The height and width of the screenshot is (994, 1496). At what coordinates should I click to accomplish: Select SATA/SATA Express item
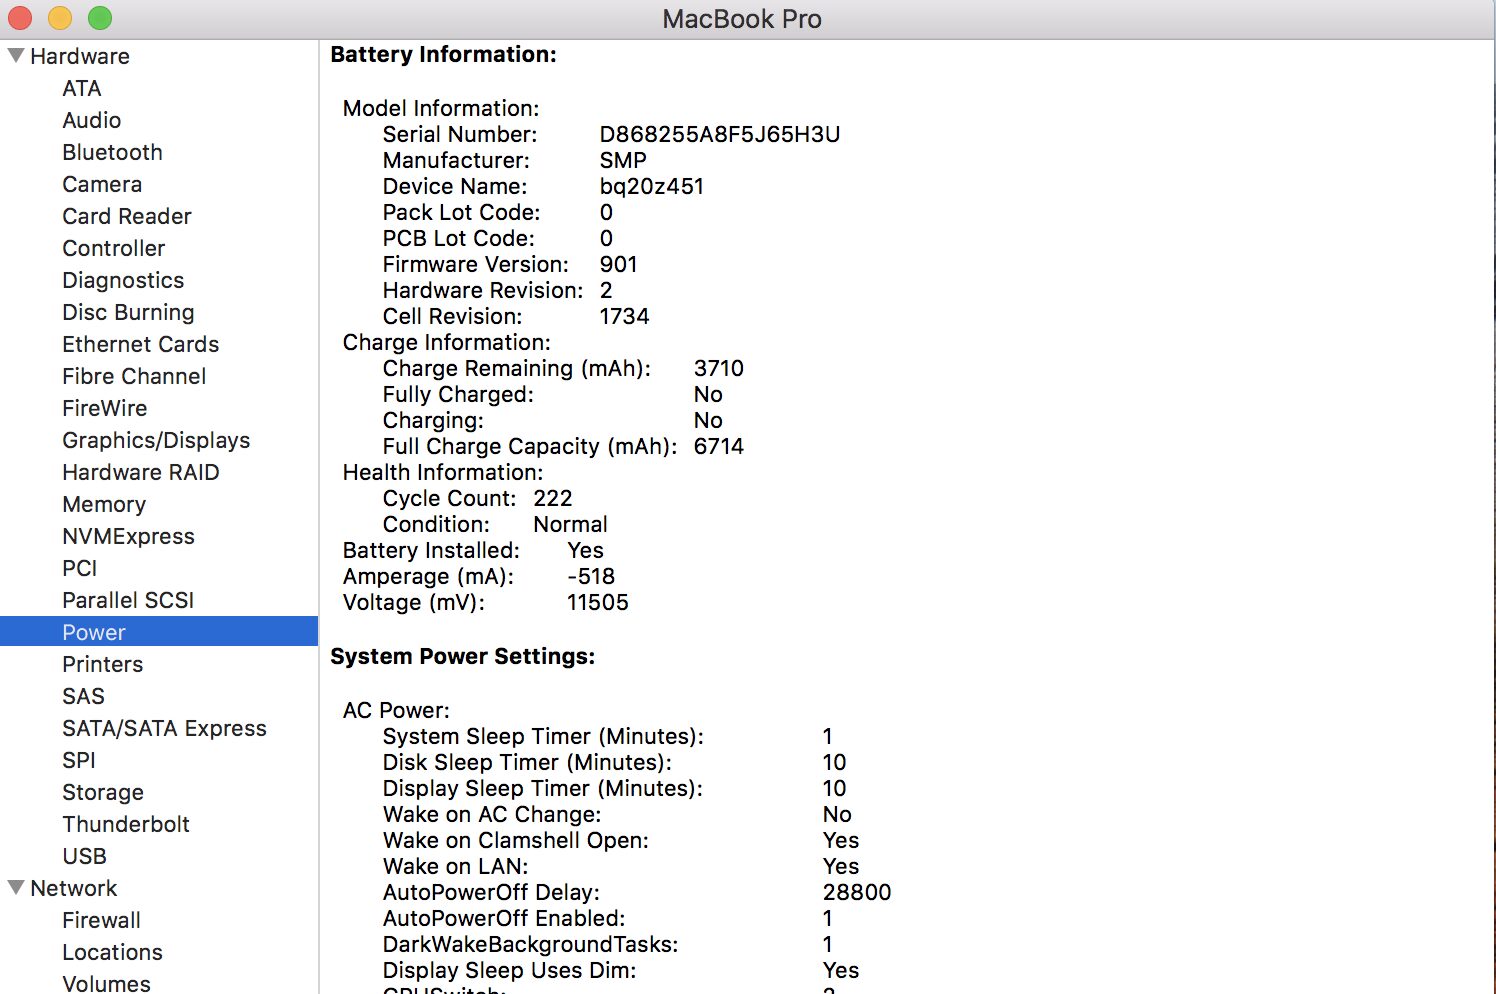(x=164, y=728)
